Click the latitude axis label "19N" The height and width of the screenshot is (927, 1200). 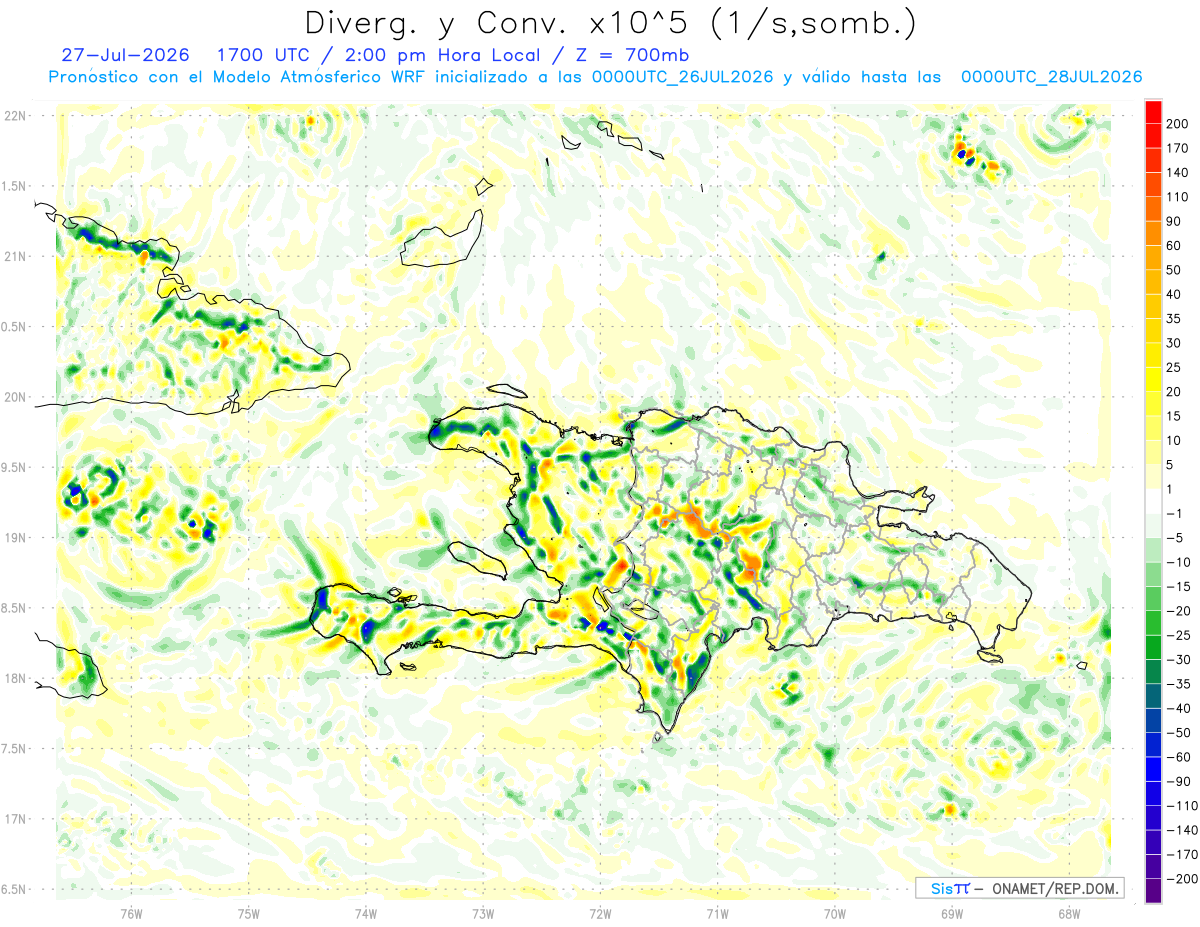tap(15, 537)
